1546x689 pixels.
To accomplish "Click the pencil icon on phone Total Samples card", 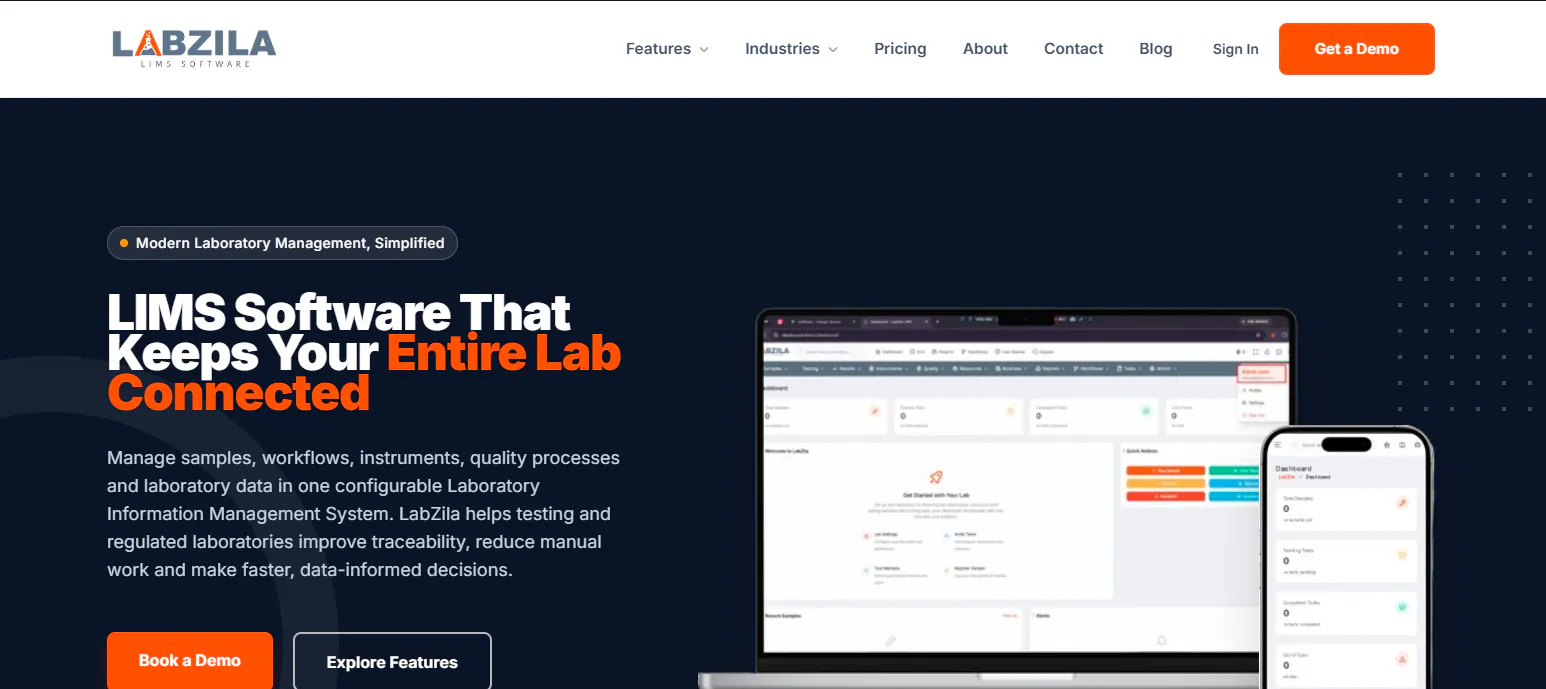I will tap(1402, 503).
